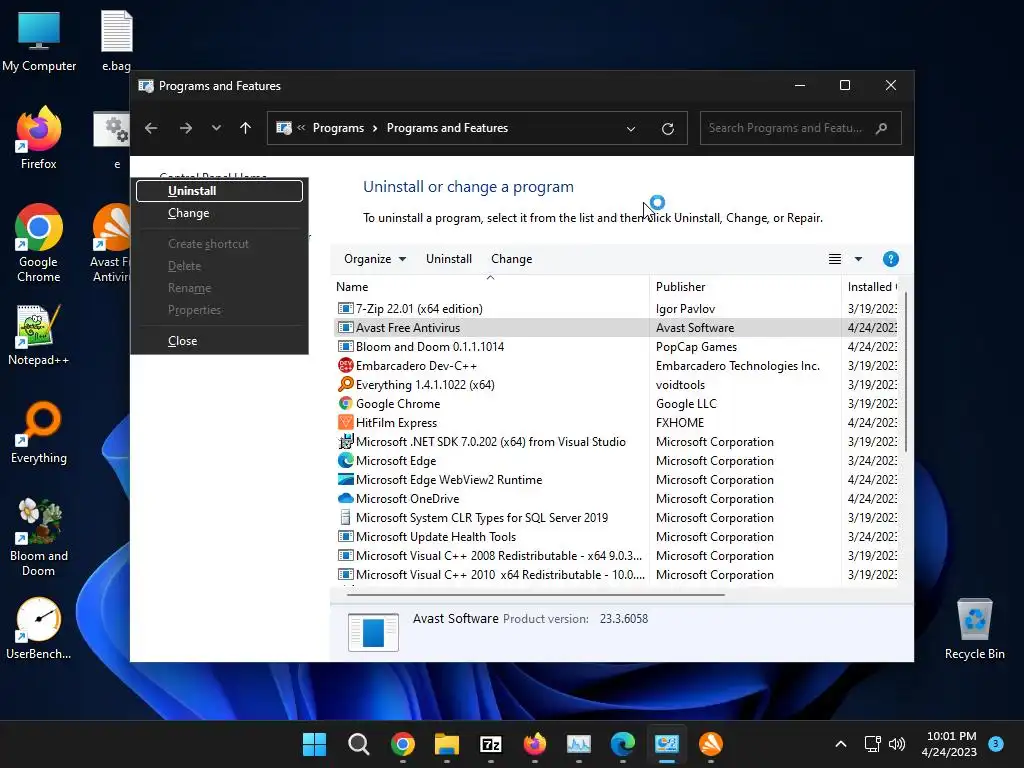The width and height of the screenshot is (1024, 768).
Task: Open the view options dropdown arrow
Action: [858, 259]
